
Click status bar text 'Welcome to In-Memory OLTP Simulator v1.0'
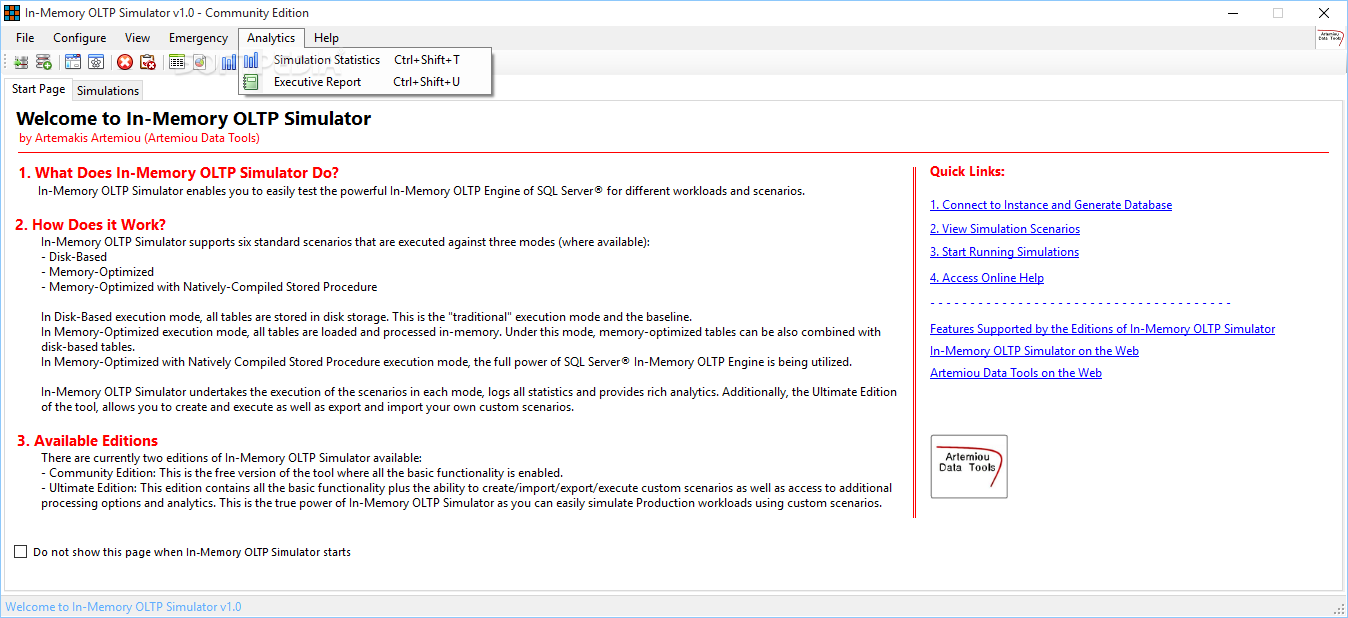coord(124,607)
